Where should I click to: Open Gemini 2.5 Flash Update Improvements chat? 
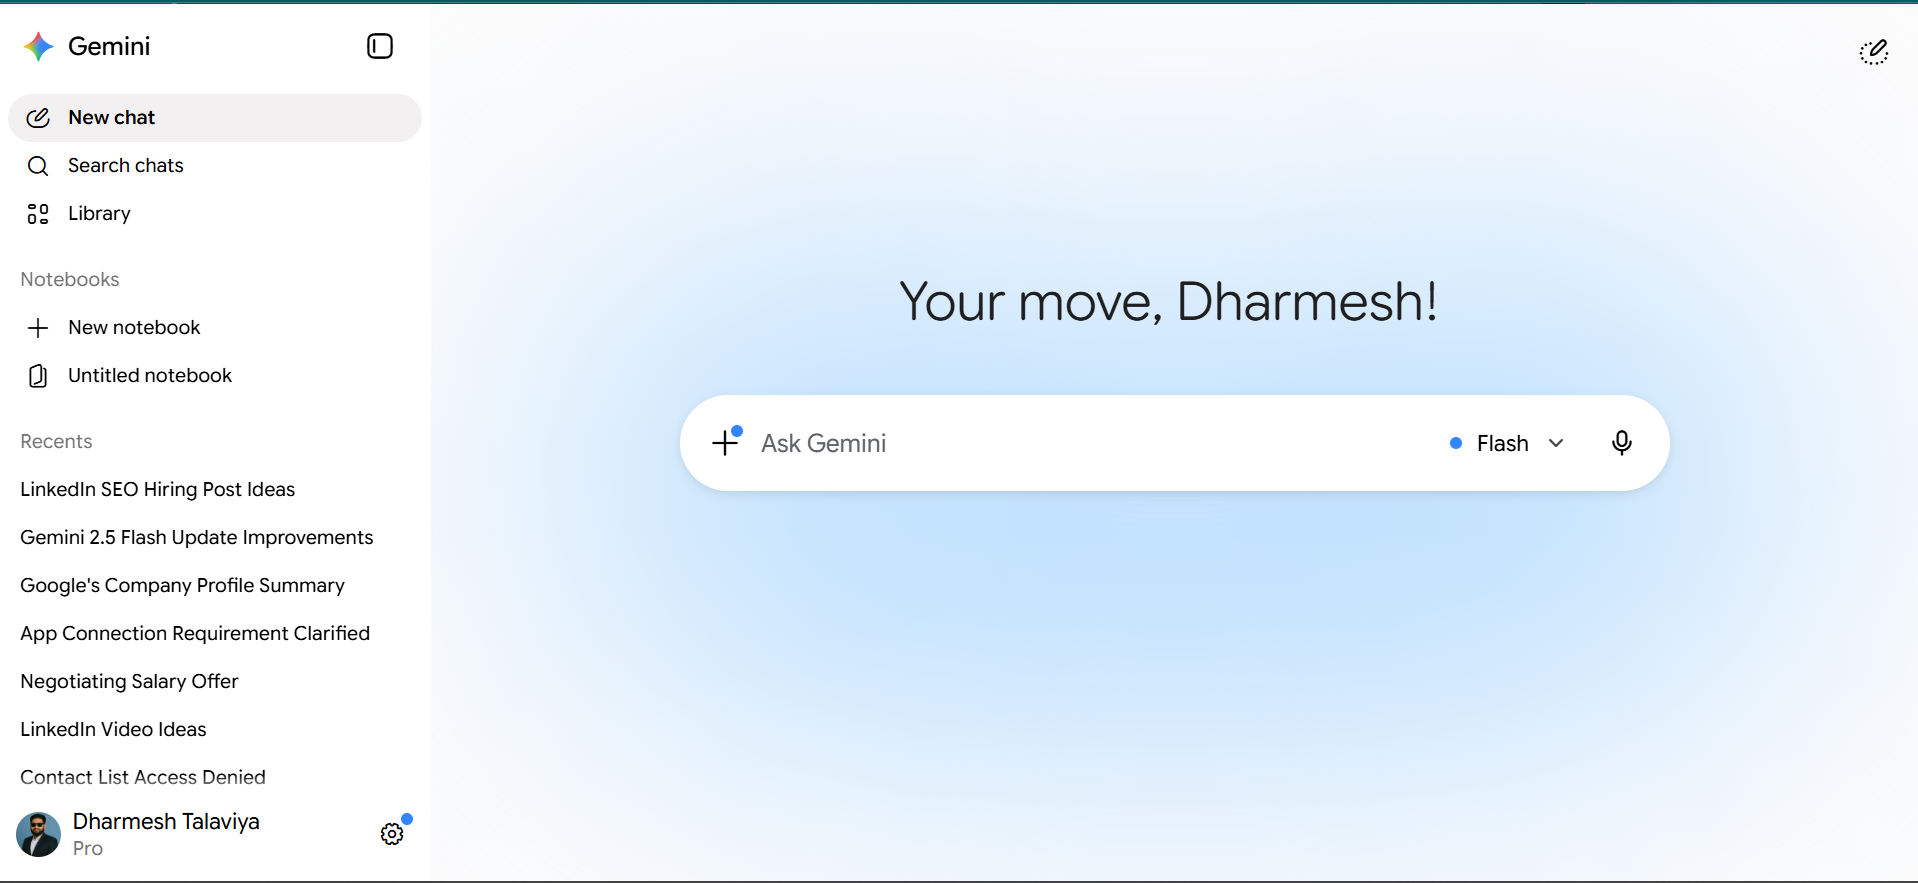pyautogui.click(x=196, y=537)
